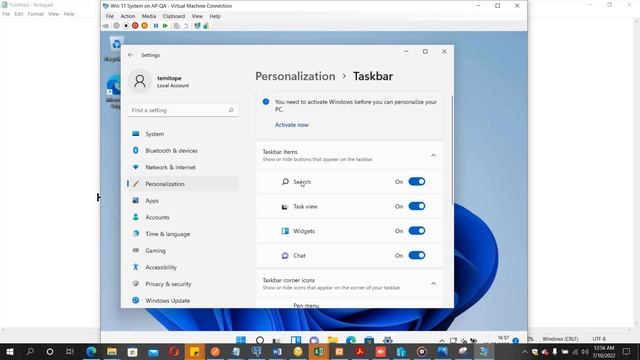The height and width of the screenshot is (360, 640).
Task: Open Microsoft Edge from the host taskbar
Action: tap(91, 351)
